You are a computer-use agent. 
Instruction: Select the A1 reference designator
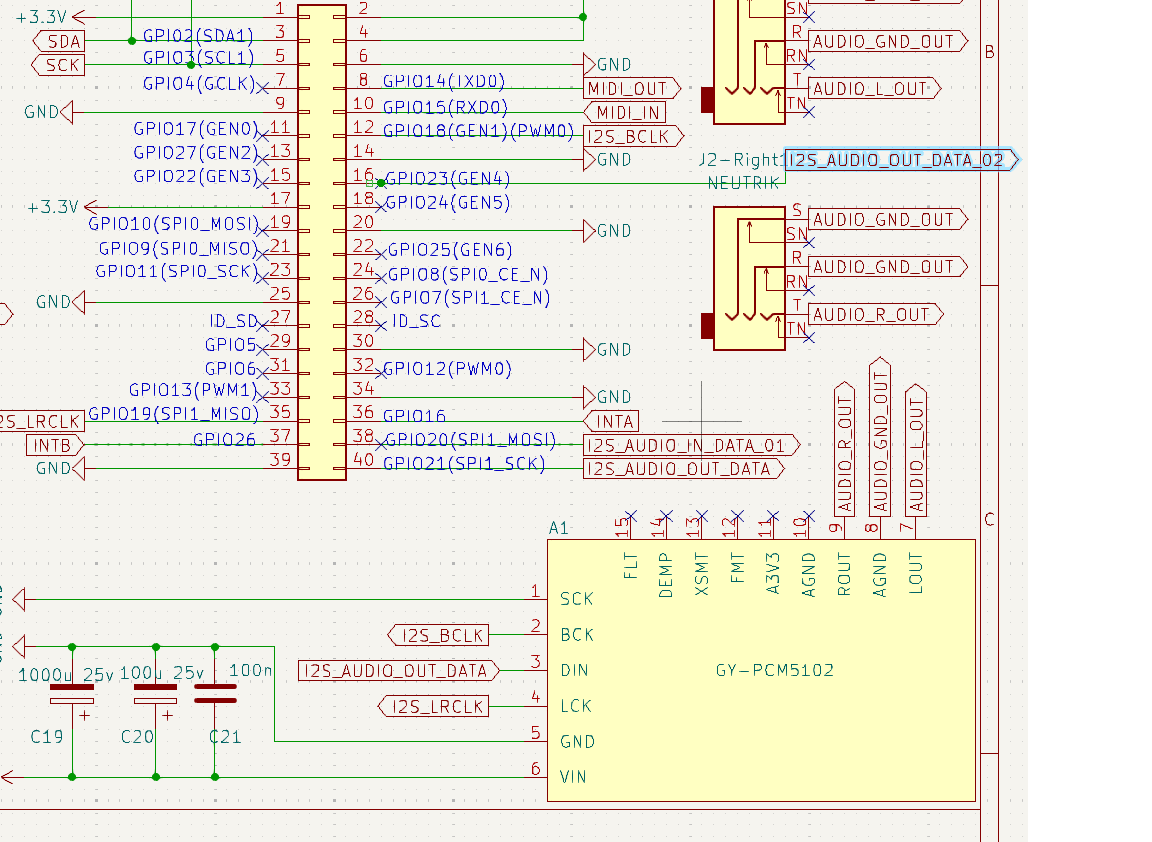[x=558, y=527]
